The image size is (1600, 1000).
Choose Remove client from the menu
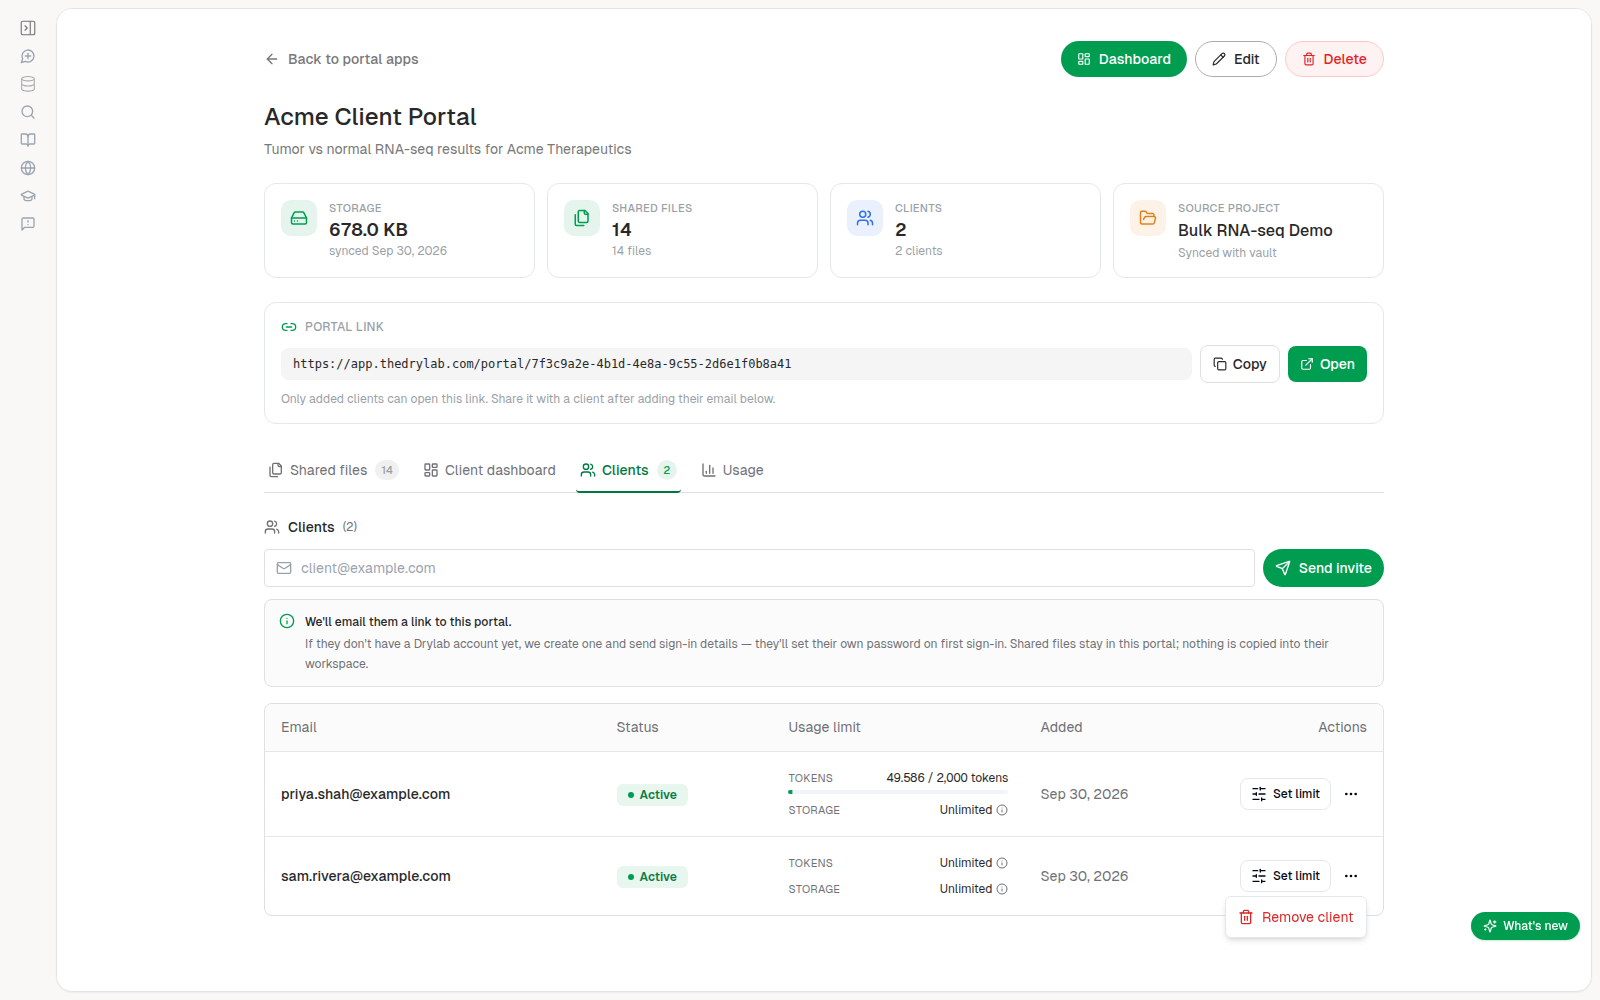(x=1296, y=917)
